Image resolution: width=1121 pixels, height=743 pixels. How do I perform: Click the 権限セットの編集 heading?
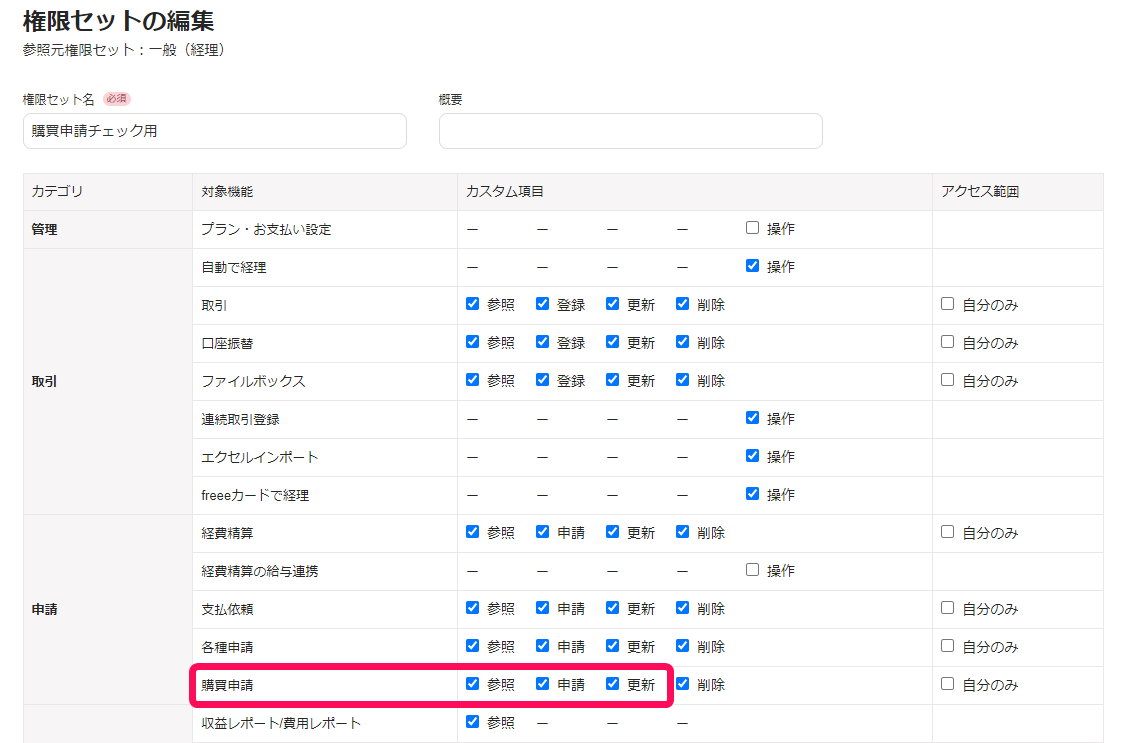tap(118, 21)
